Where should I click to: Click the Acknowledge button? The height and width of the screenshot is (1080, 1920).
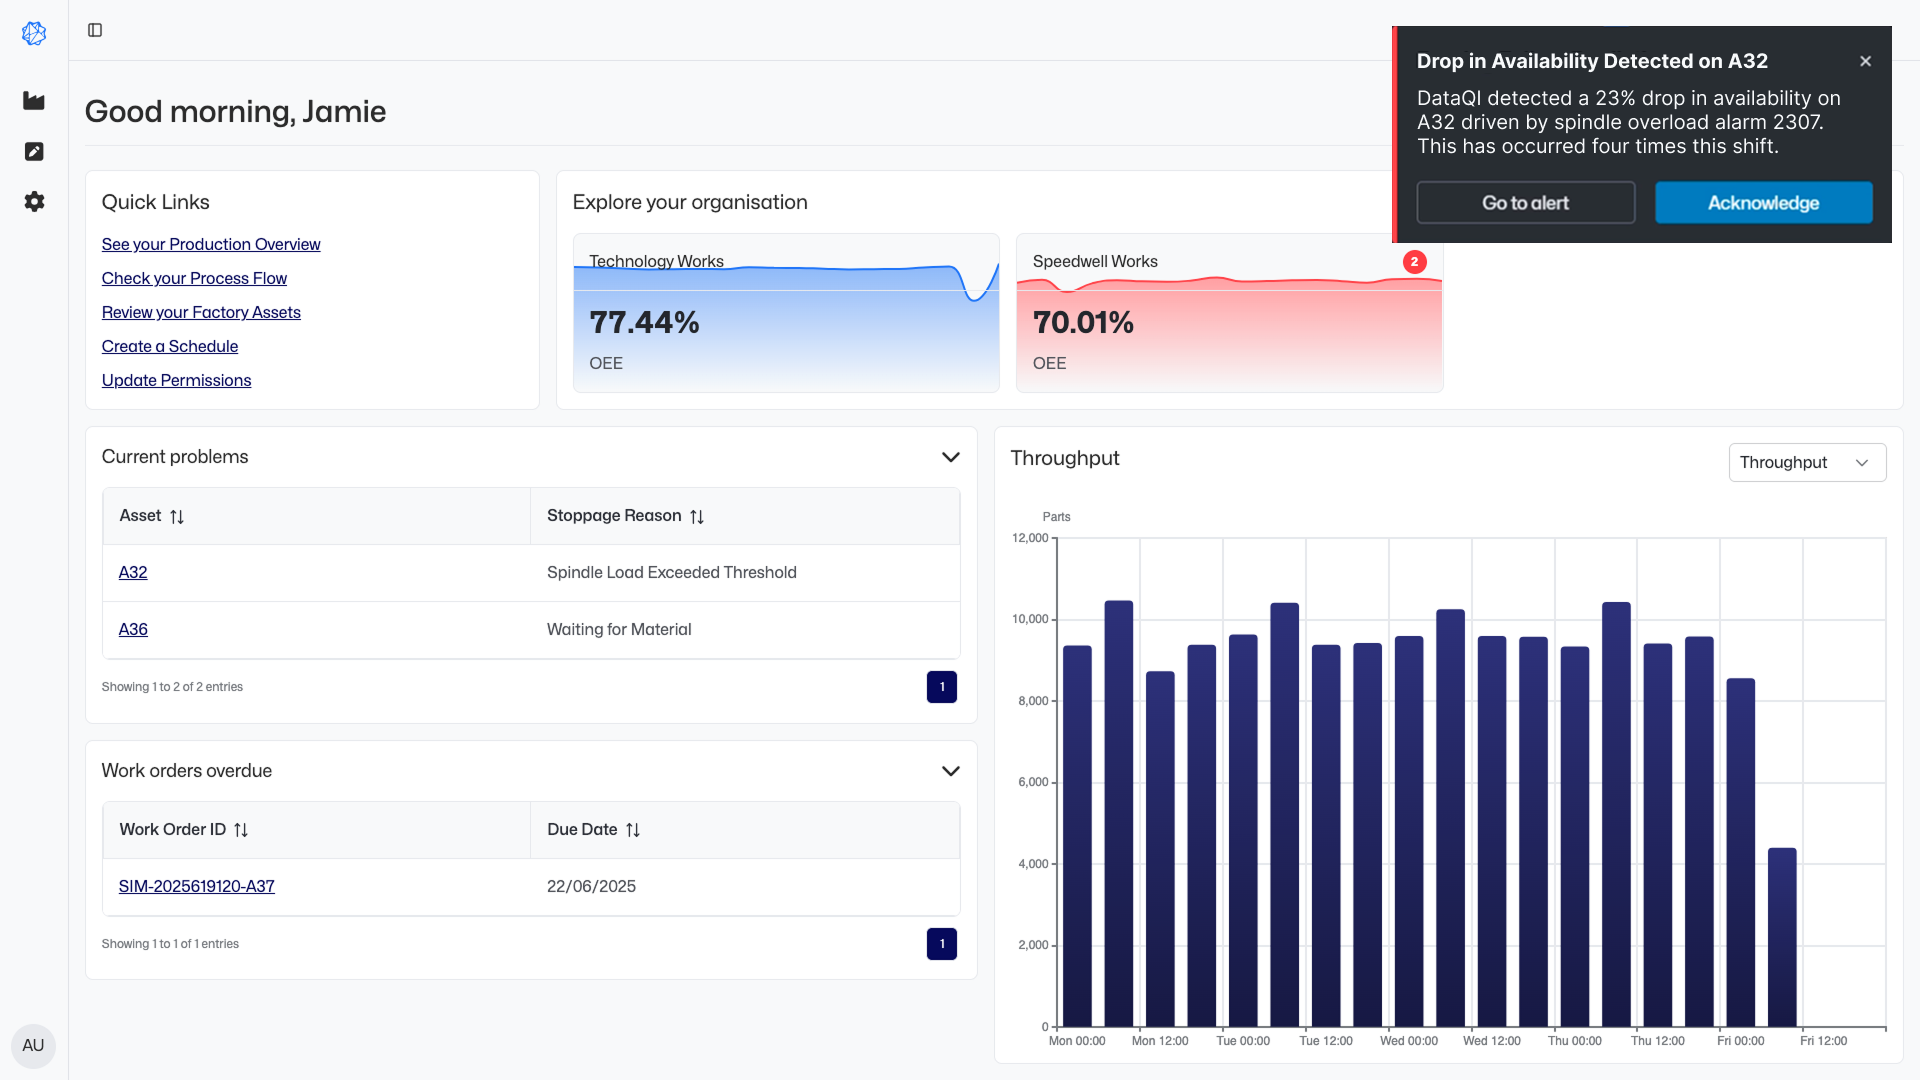[x=1763, y=203]
